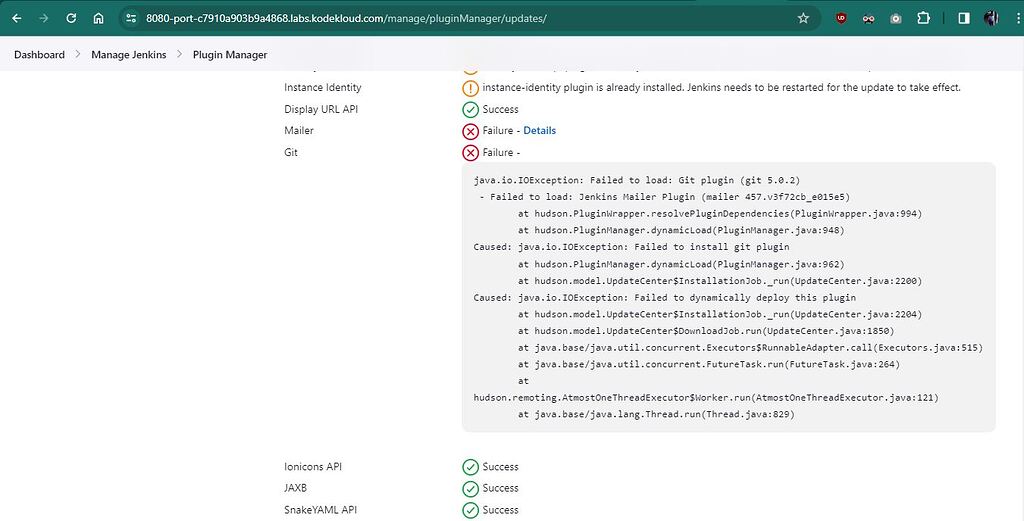The width and height of the screenshot is (1024, 521).
Task: Open the browser profile avatar
Action: (x=991, y=18)
